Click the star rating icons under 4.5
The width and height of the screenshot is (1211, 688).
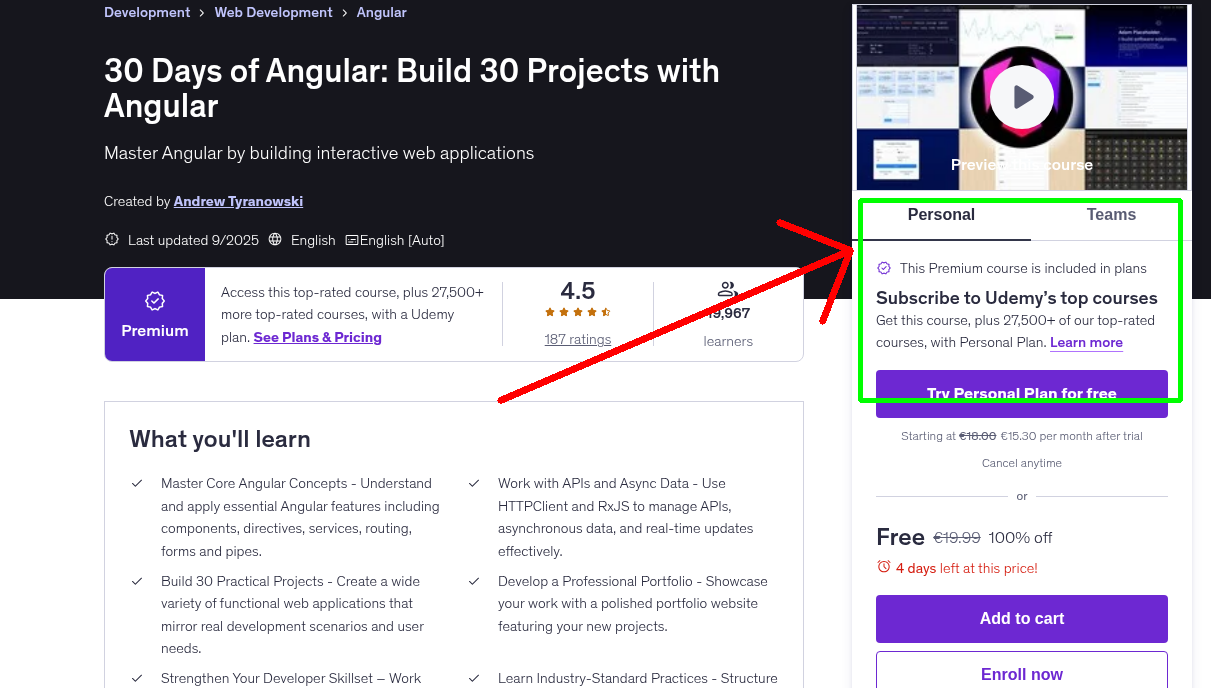coord(578,312)
